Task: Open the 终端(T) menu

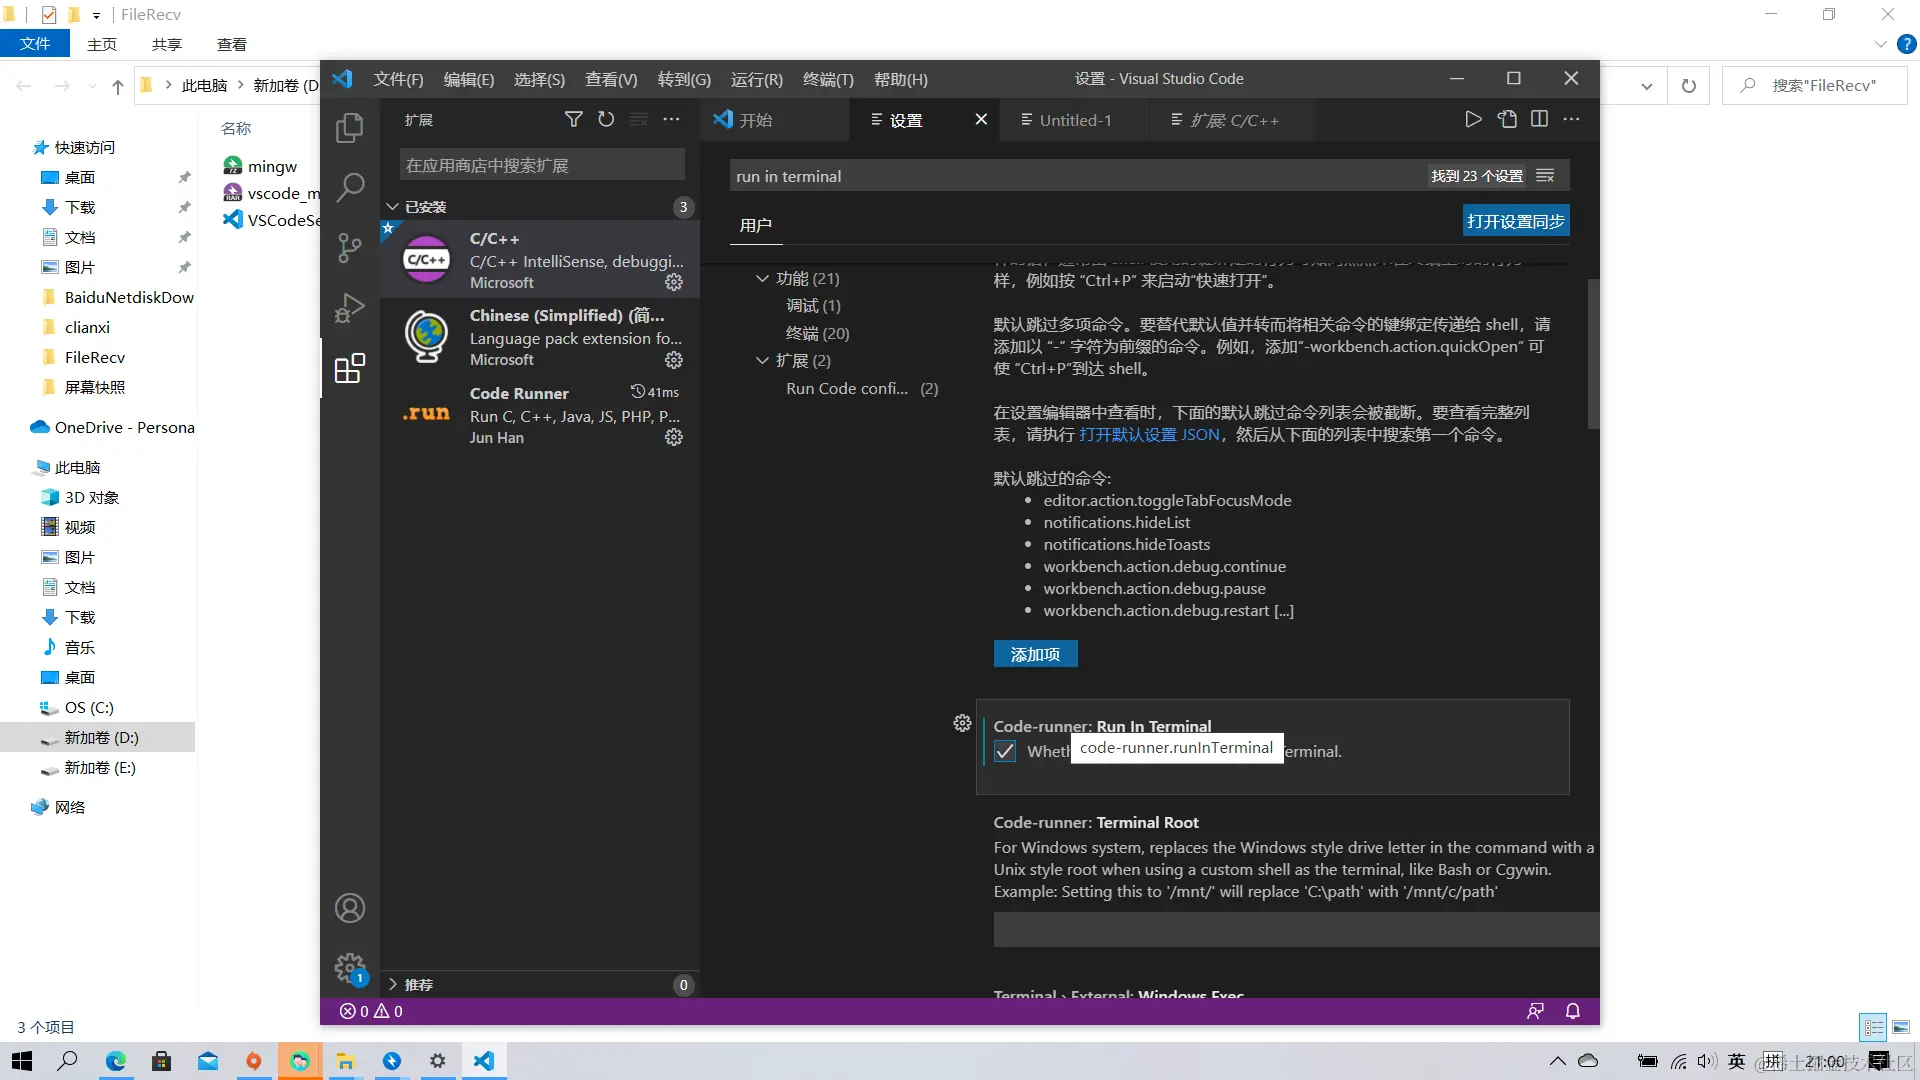Action: point(827,79)
